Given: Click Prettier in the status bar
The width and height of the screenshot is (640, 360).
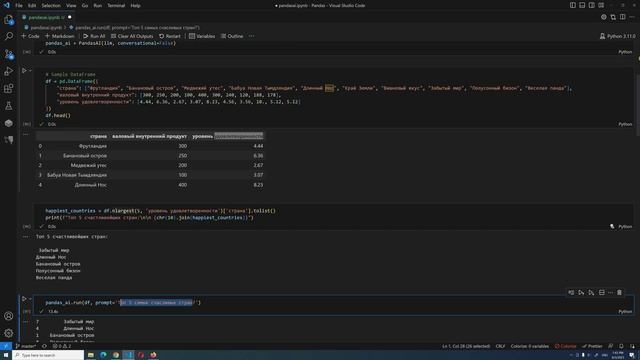Looking at the screenshot, I should click(x=592, y=346).
